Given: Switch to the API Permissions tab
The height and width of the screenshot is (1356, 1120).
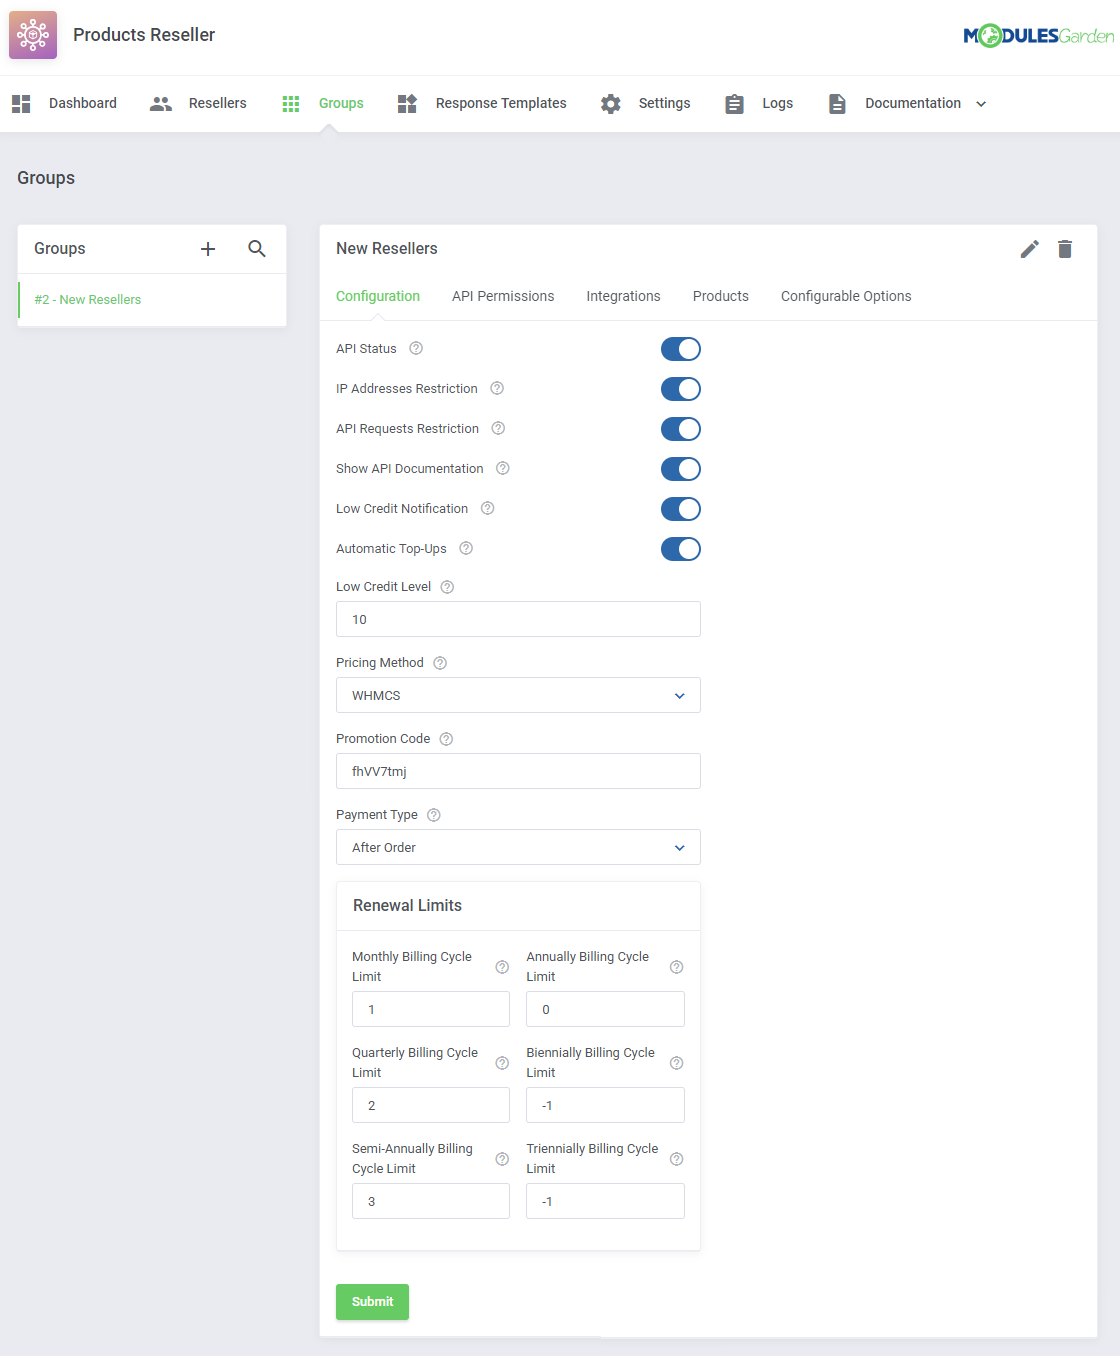Looking at the screenshot, I should coord(503,297).
